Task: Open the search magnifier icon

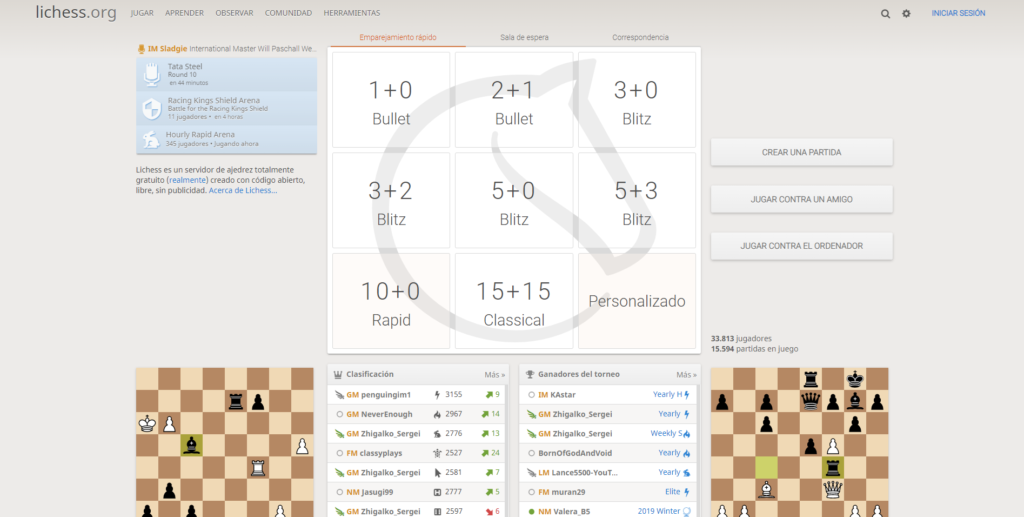Action: pyautogui.click(x=885, y=14)
